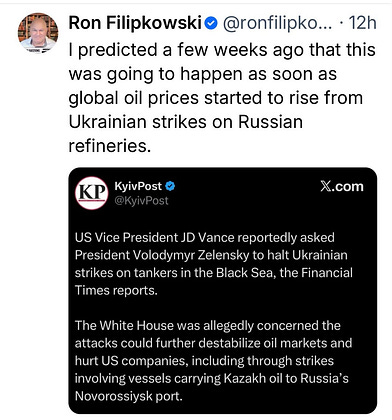Click the 12h post timestamp
Screen dimensions: 392x420
pyautogui.click(x=362, y=23)
